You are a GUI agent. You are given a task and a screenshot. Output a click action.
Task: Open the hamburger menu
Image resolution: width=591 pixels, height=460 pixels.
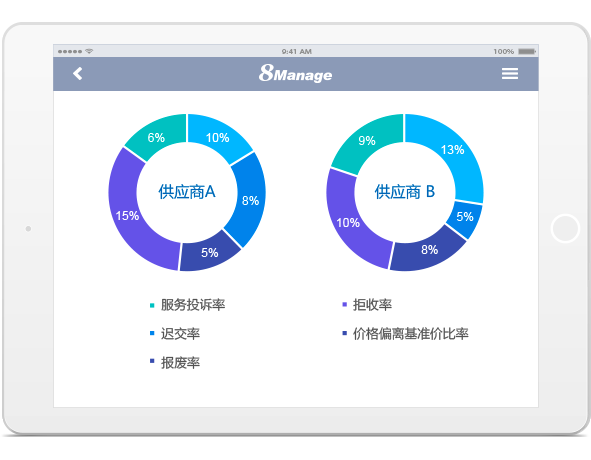coord(510,74)
